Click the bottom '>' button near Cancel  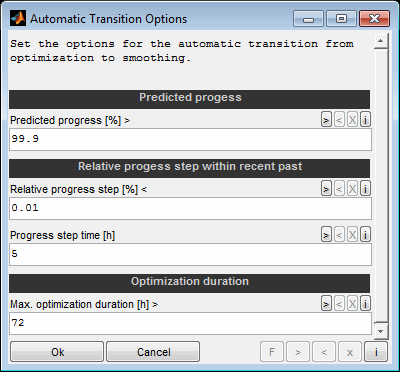[x=298, y=352]
